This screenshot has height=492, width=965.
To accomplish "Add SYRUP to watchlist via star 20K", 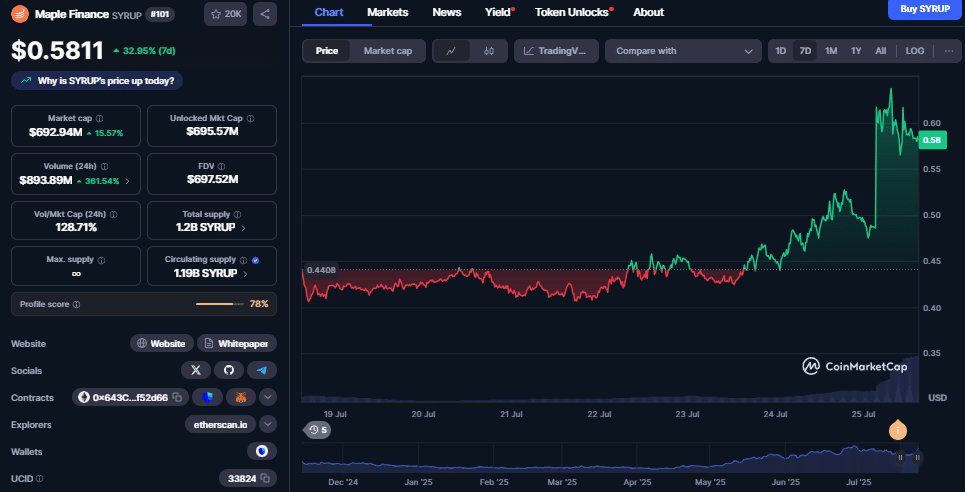I will click(x=225, y=14).
